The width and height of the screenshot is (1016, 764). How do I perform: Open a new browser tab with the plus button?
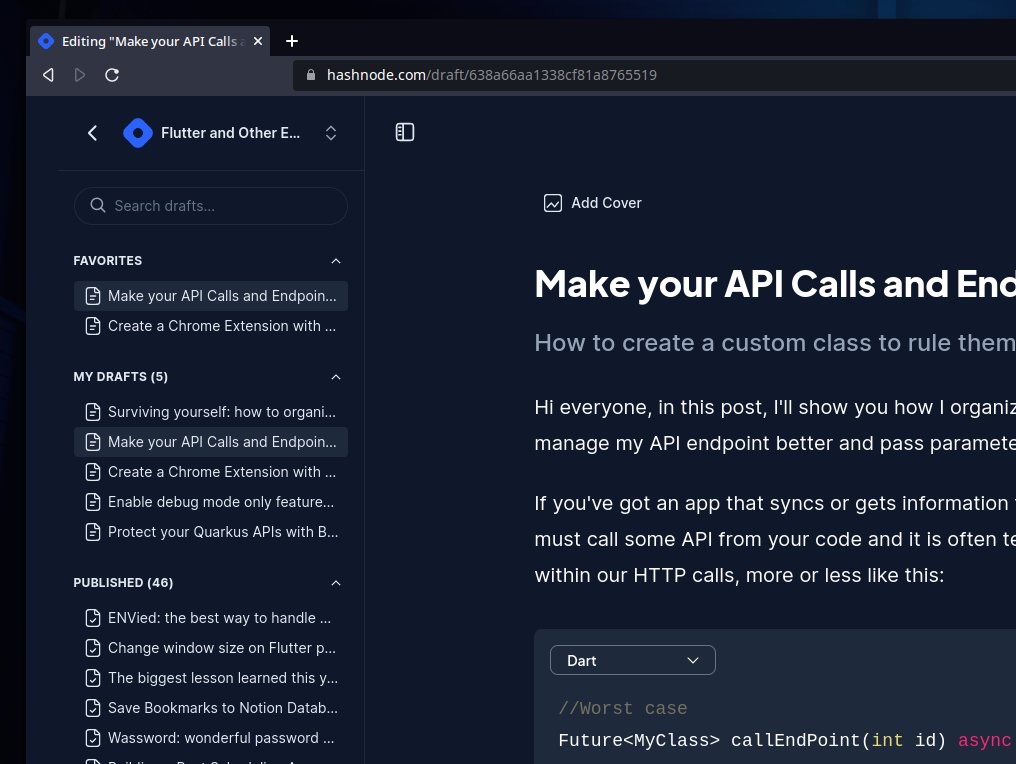tap(291, 41)
